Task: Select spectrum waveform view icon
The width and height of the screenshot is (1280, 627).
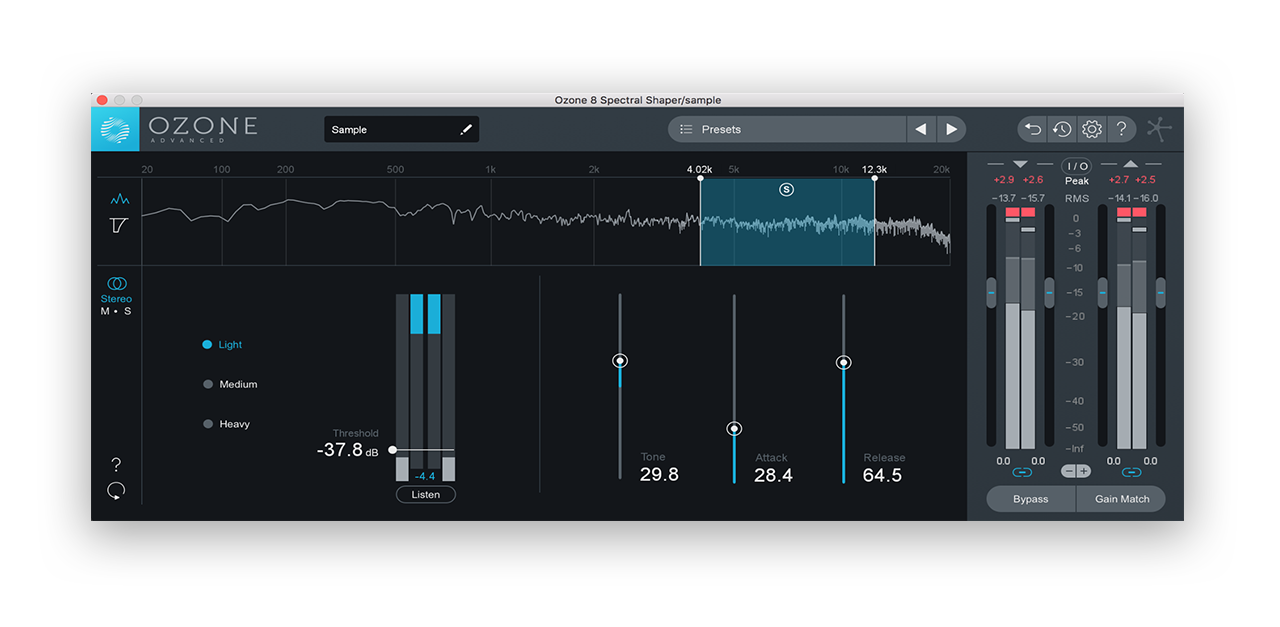Action: click(119, 200)
